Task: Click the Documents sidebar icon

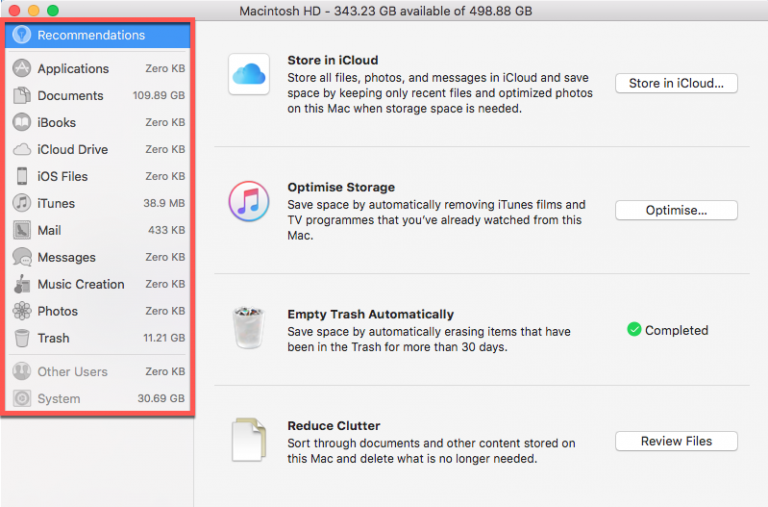Action: pyautogui.click(x=22, y=95)
